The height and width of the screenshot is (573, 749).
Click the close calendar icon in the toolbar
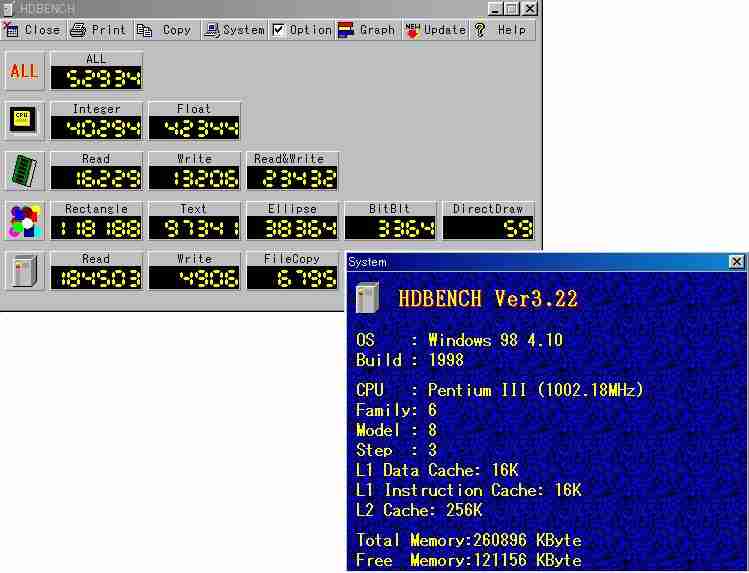10,30
